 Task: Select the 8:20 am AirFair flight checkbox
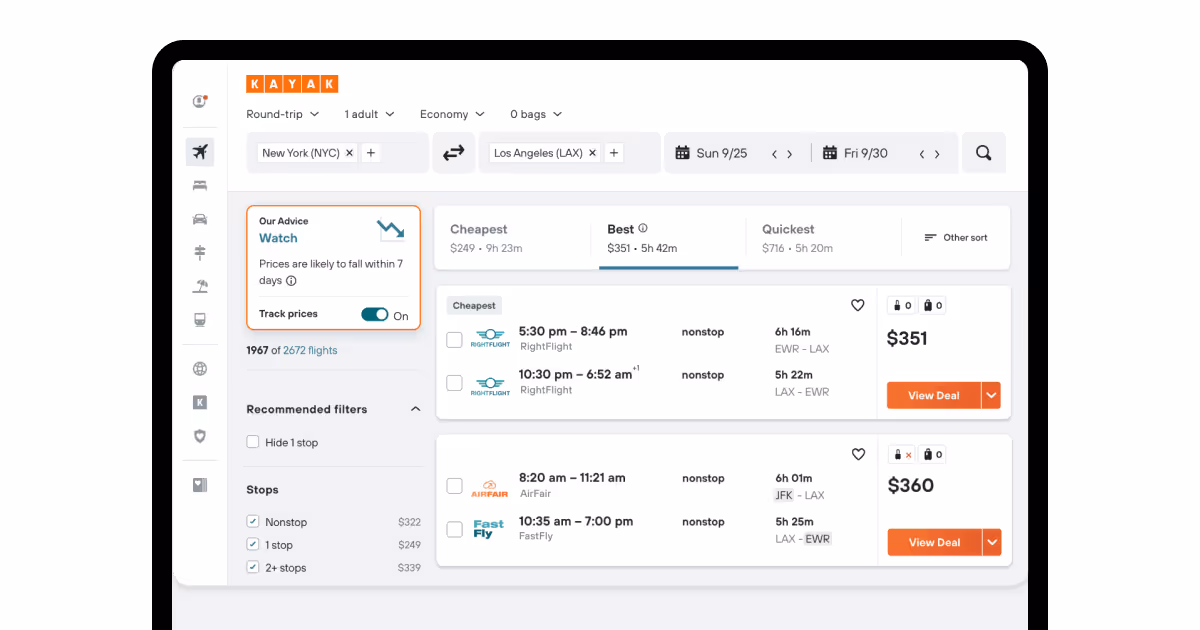point(454,486)
